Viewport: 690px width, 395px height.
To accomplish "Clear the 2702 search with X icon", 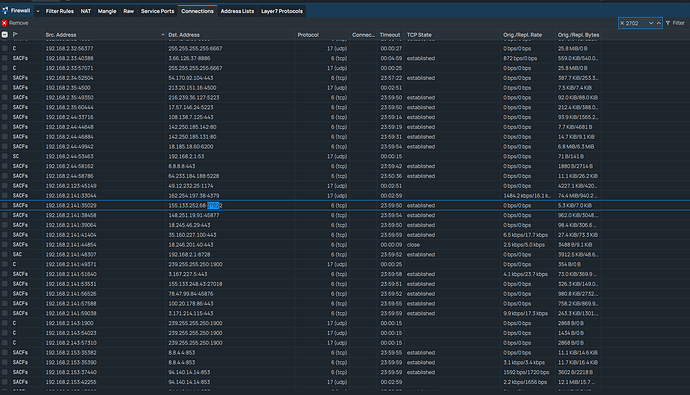I will click(622, 23).
